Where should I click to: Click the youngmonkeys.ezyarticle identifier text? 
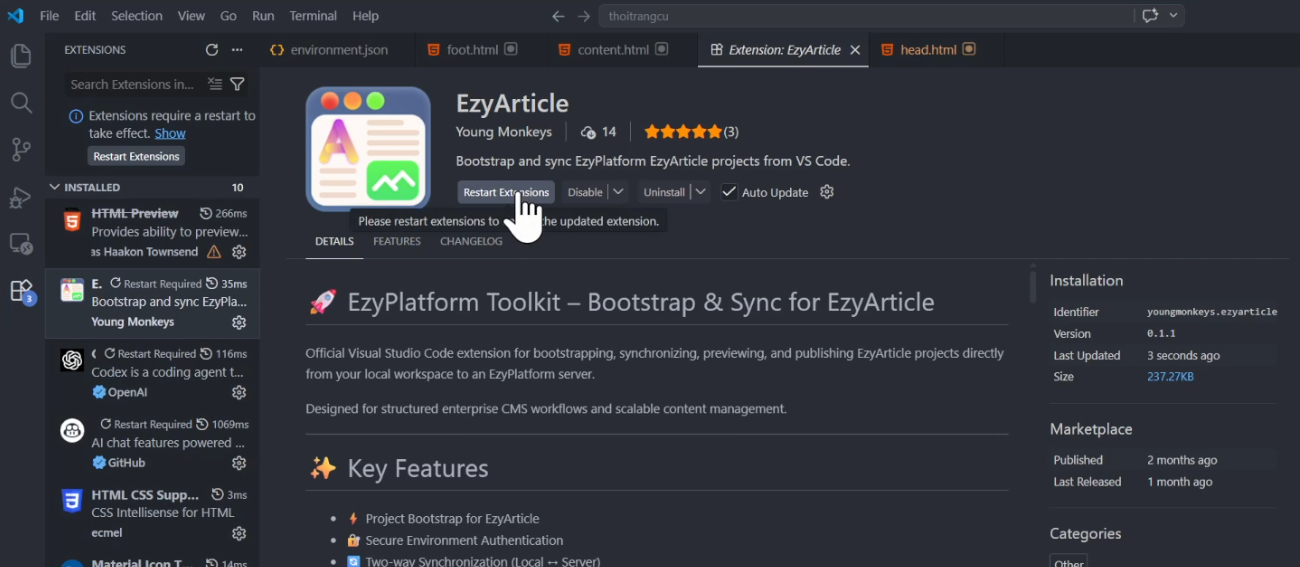[x=1212, y=312]
